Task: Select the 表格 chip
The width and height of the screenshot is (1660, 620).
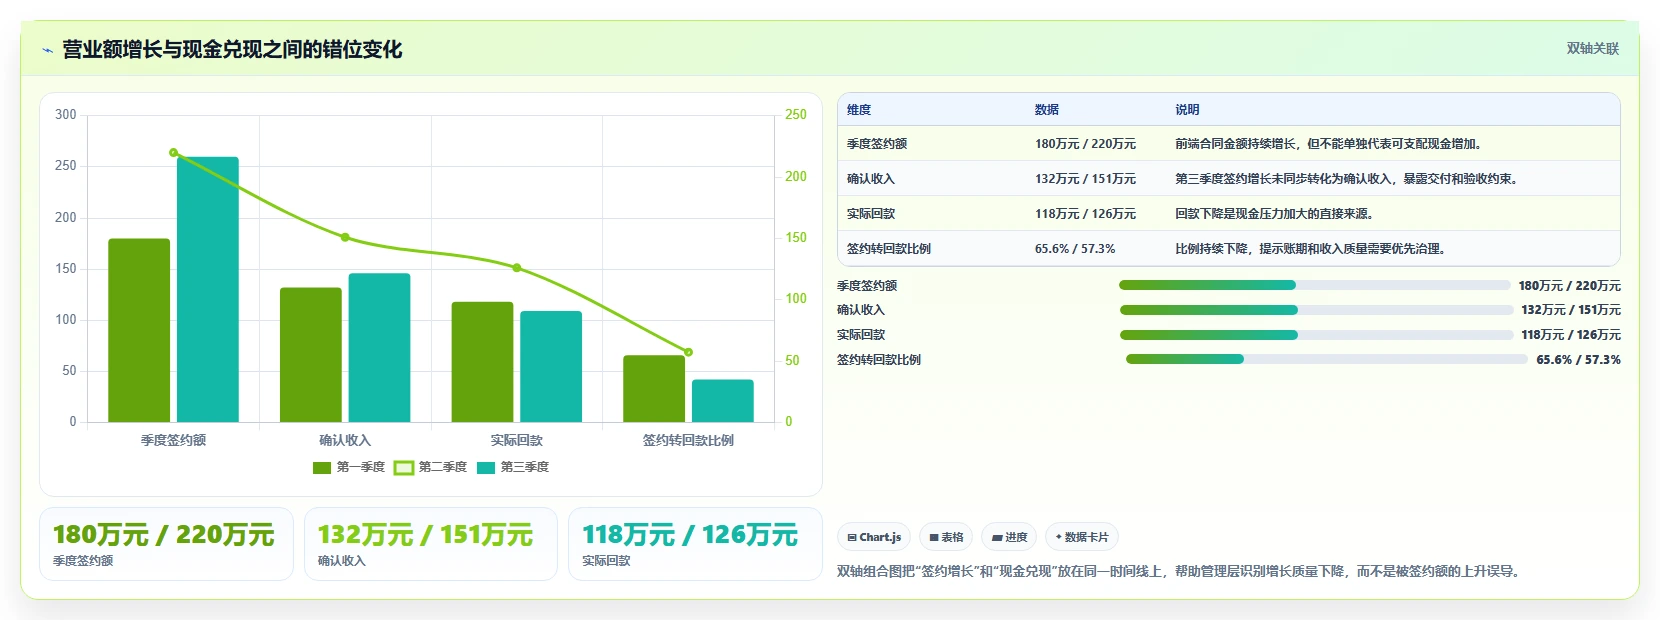Action: [946, 537]
